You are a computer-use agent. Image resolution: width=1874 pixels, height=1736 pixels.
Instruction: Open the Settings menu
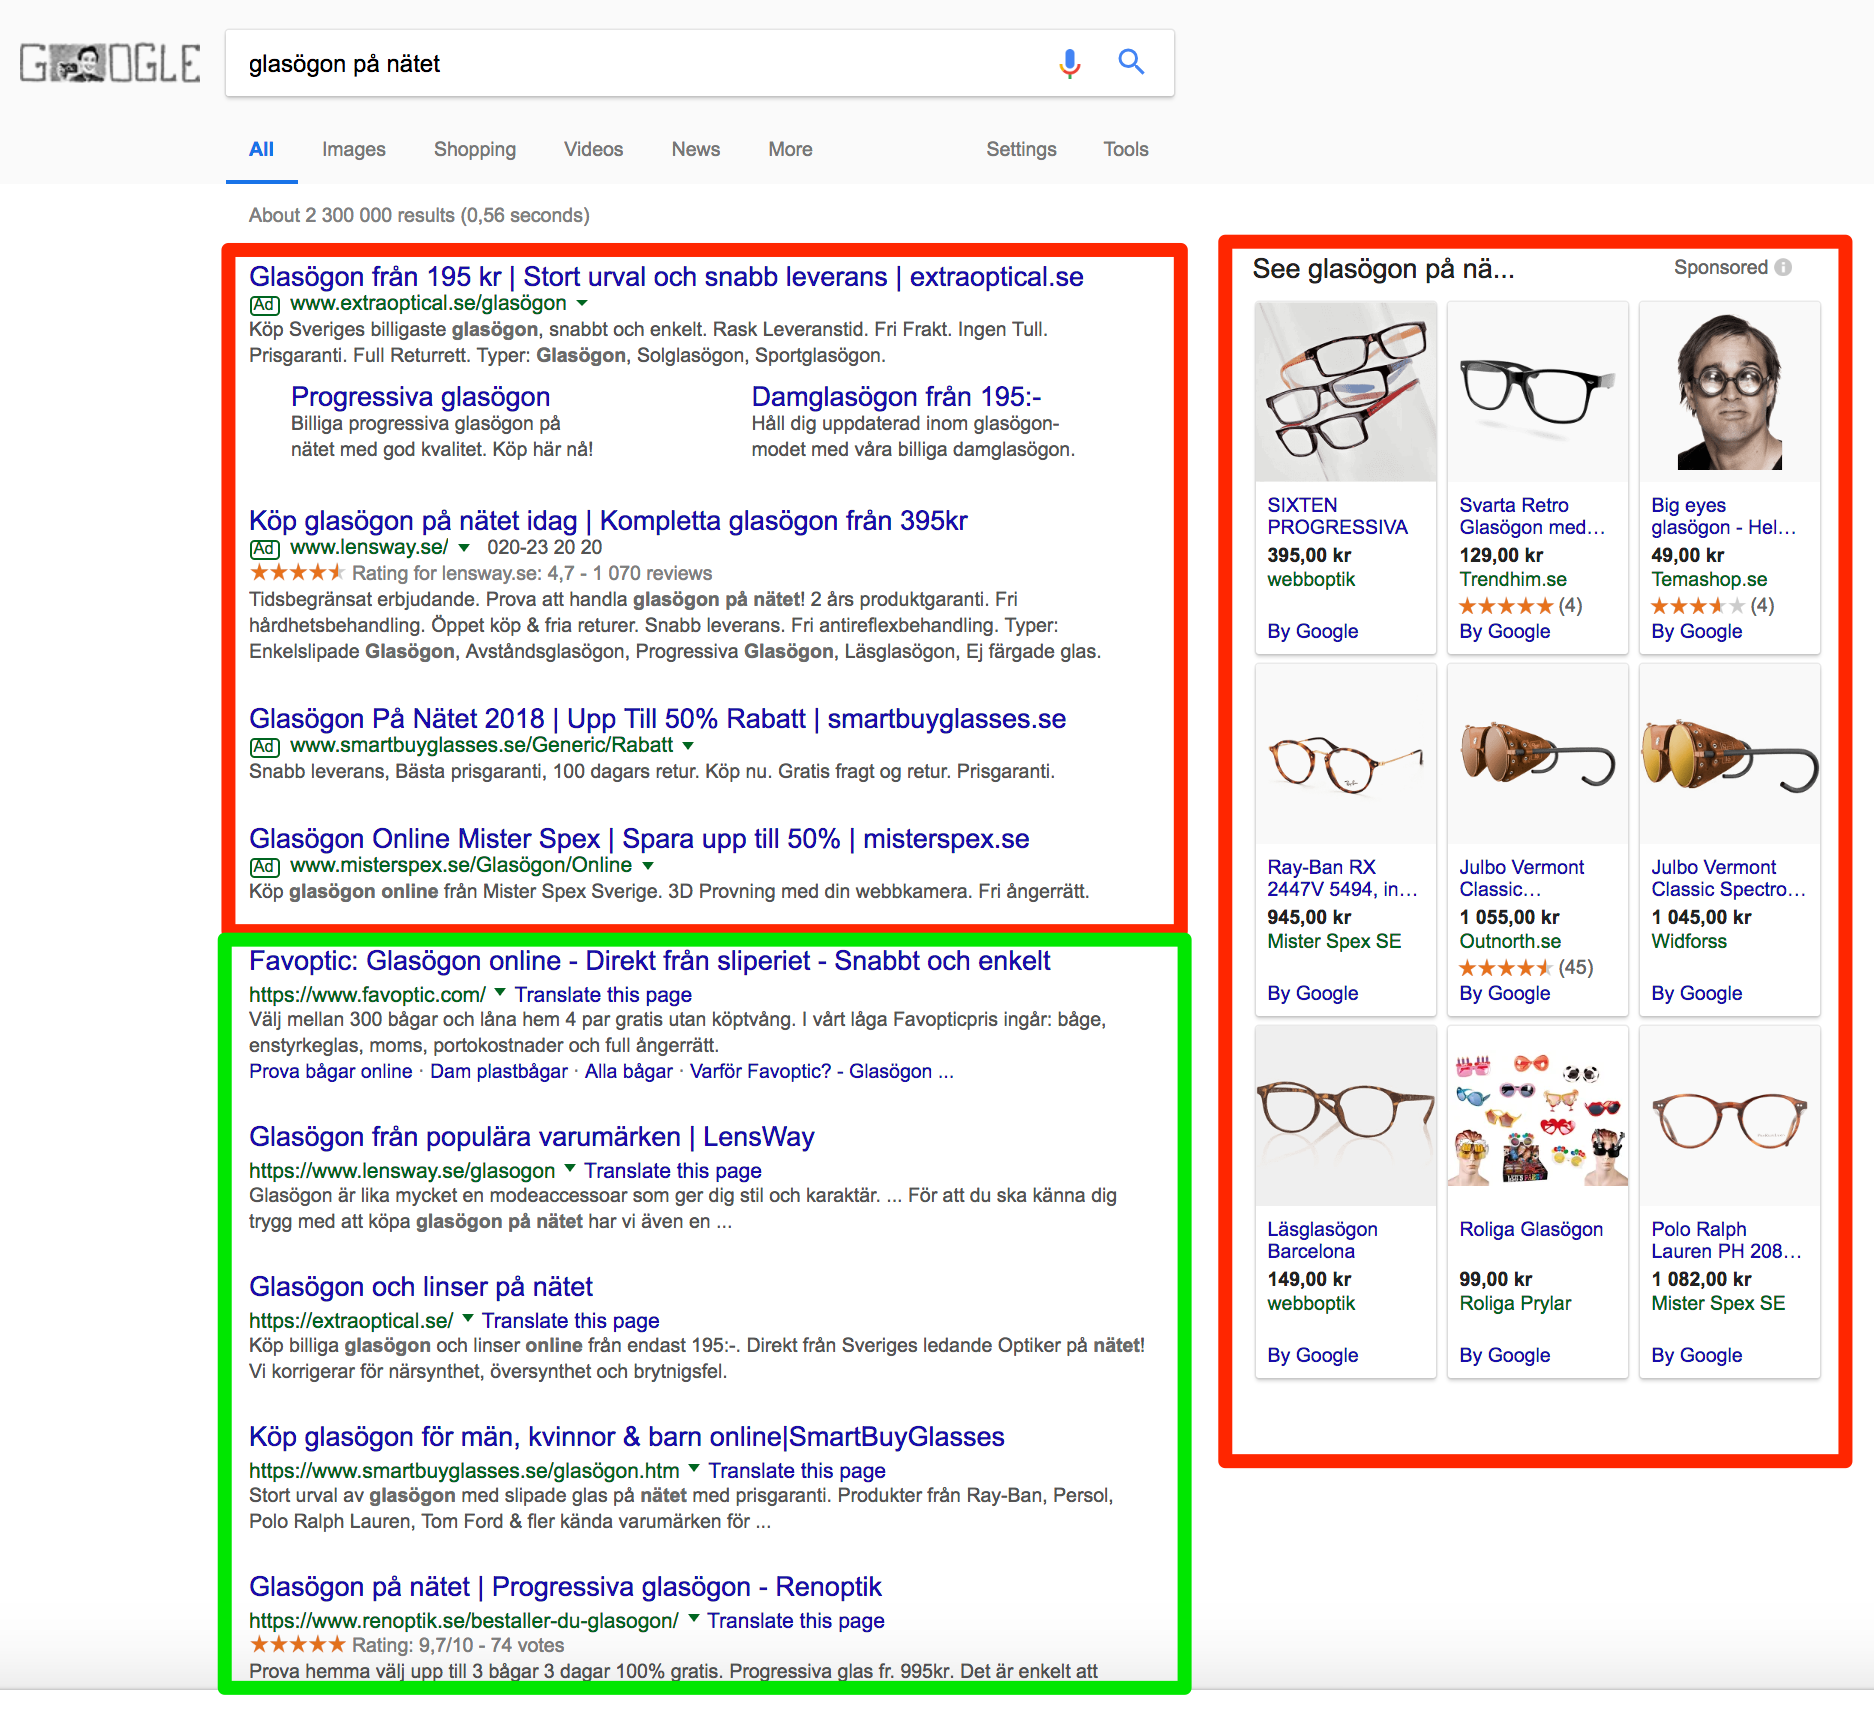coord(1020,149)
